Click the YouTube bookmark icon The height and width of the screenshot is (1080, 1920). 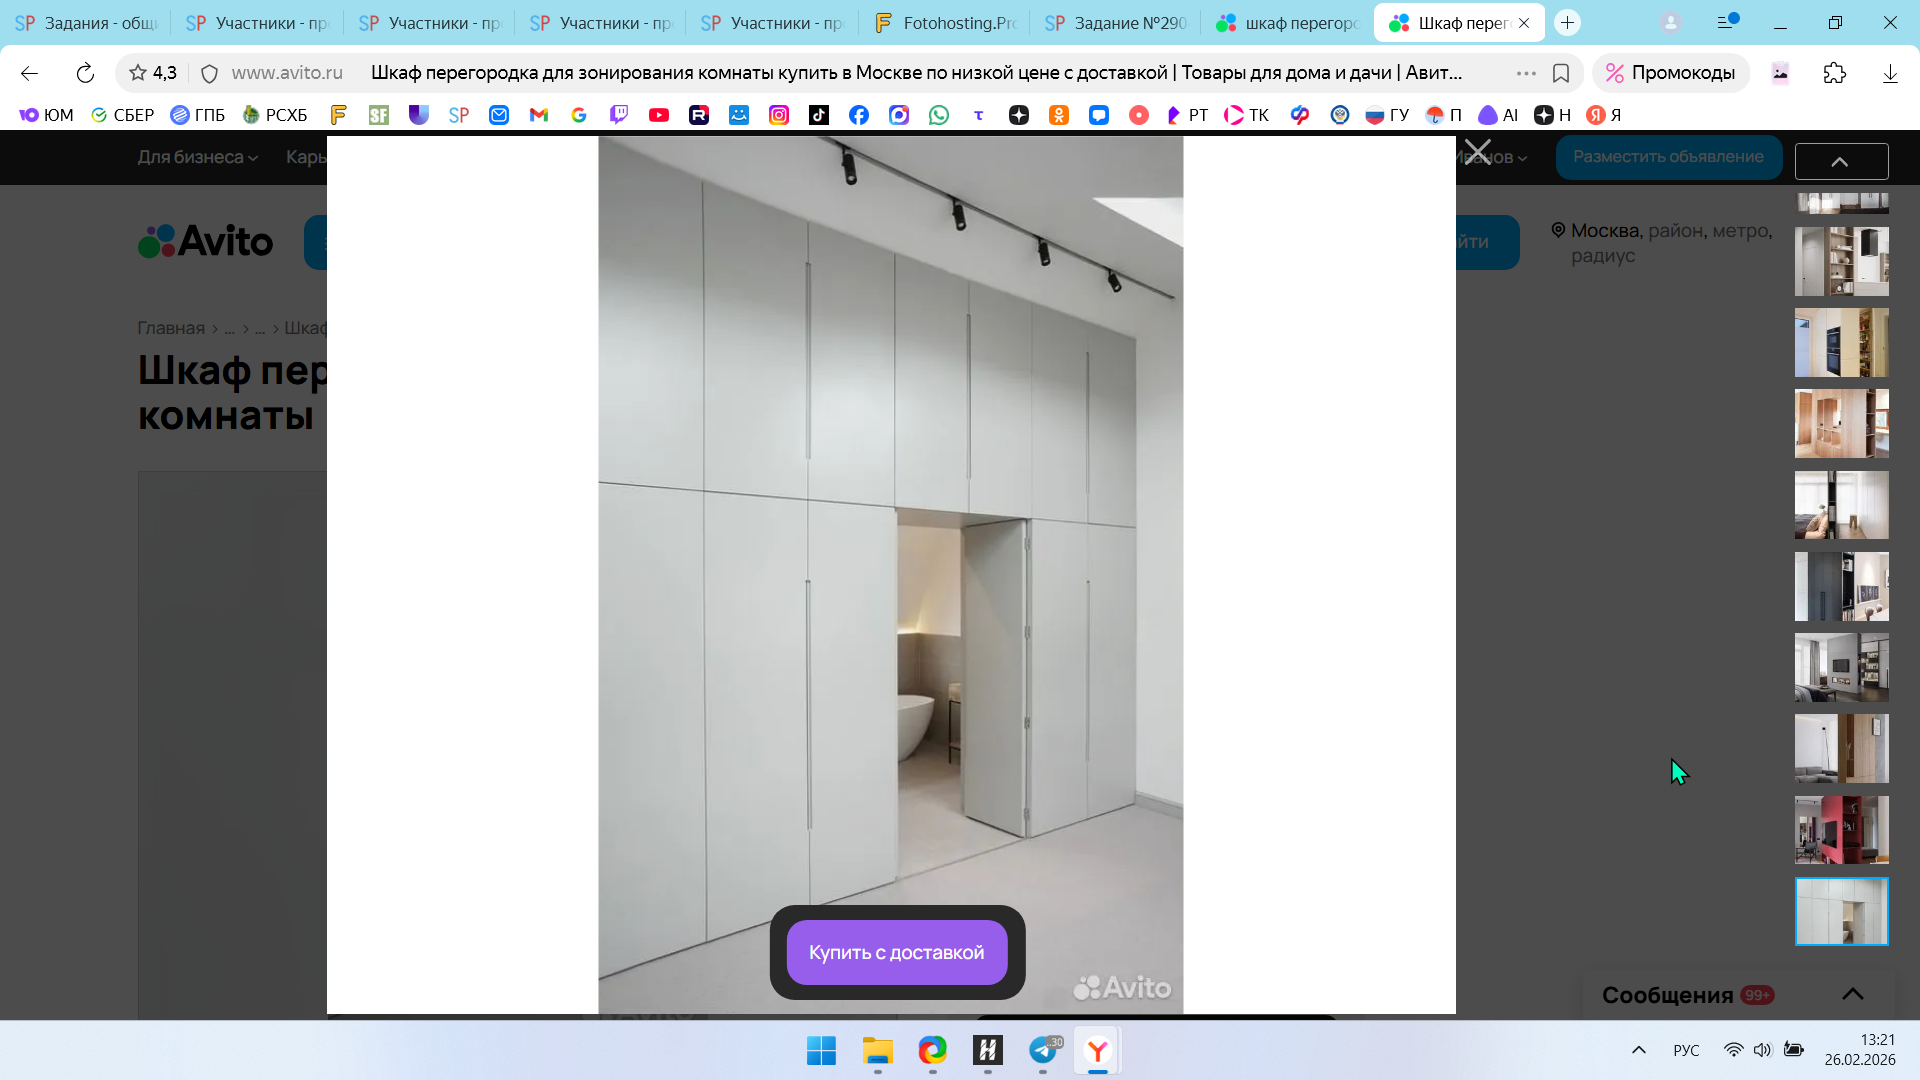click(658, 115)
